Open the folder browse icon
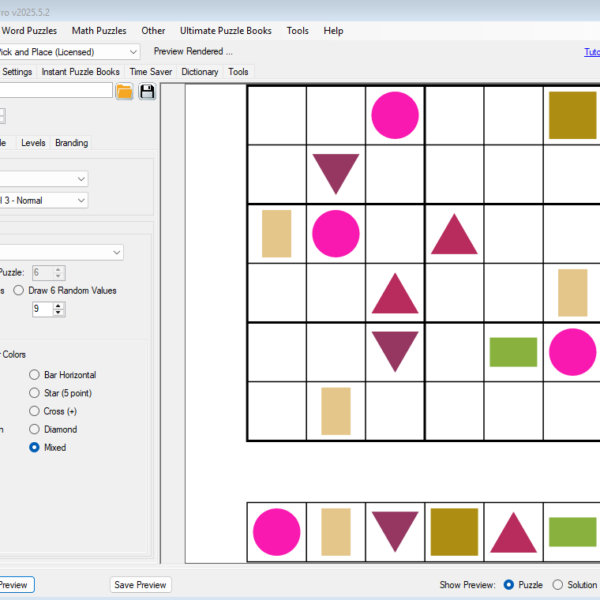The image size is (600, 600). click(x=124, y=92)
